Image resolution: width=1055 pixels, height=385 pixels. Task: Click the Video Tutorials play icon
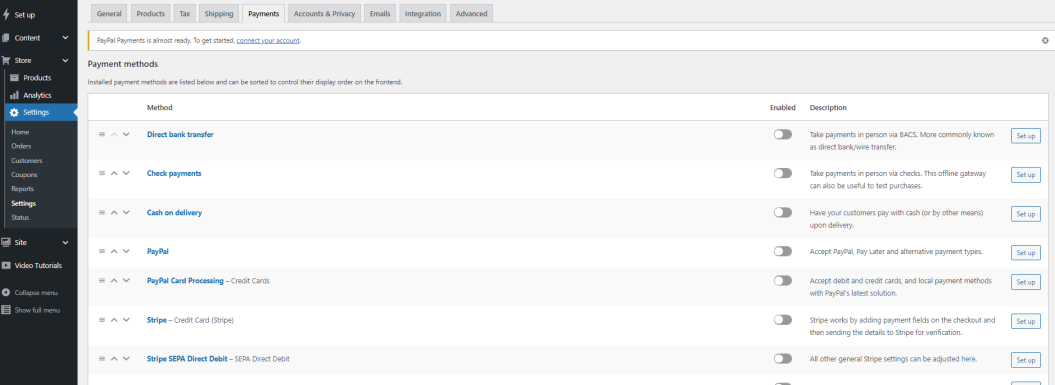point(6,265)
